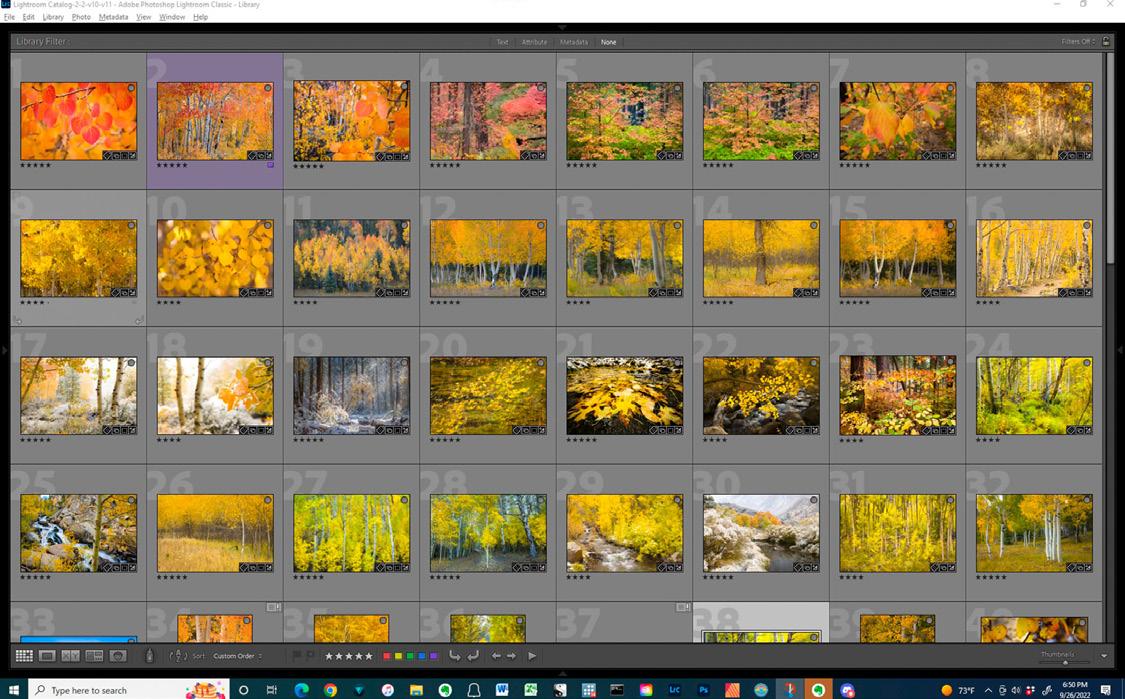Toggle the filter lock icon
The width and height of the screenshot is (1125, 699).
click(1106, 42)
